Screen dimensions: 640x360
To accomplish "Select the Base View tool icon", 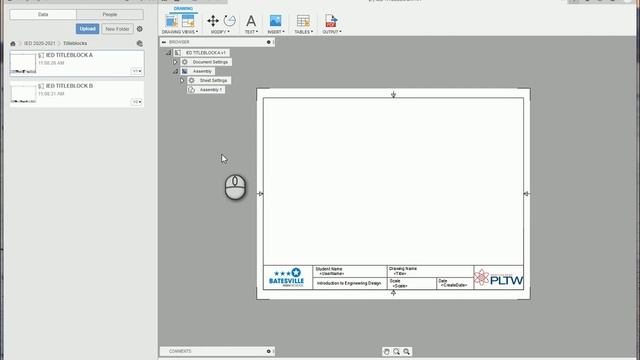I will (x=171, y=21).
